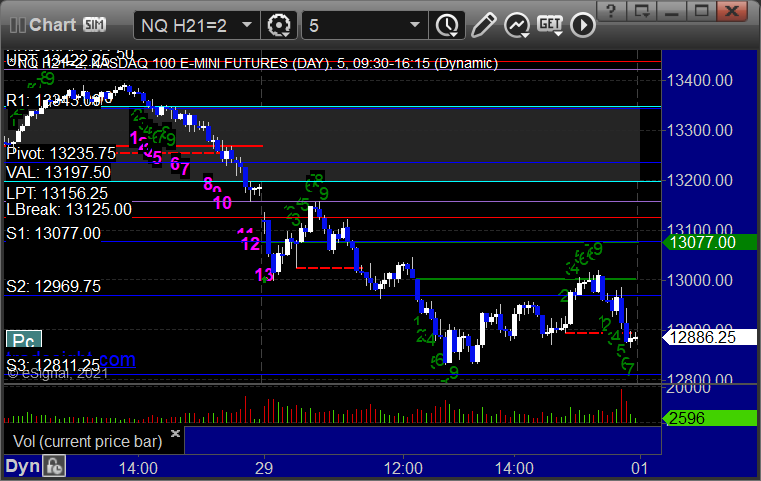The height and width of the screenshot is (481, 761).
Task: Click the S2: 12969.75 label
Action: (x=53, y=286)
